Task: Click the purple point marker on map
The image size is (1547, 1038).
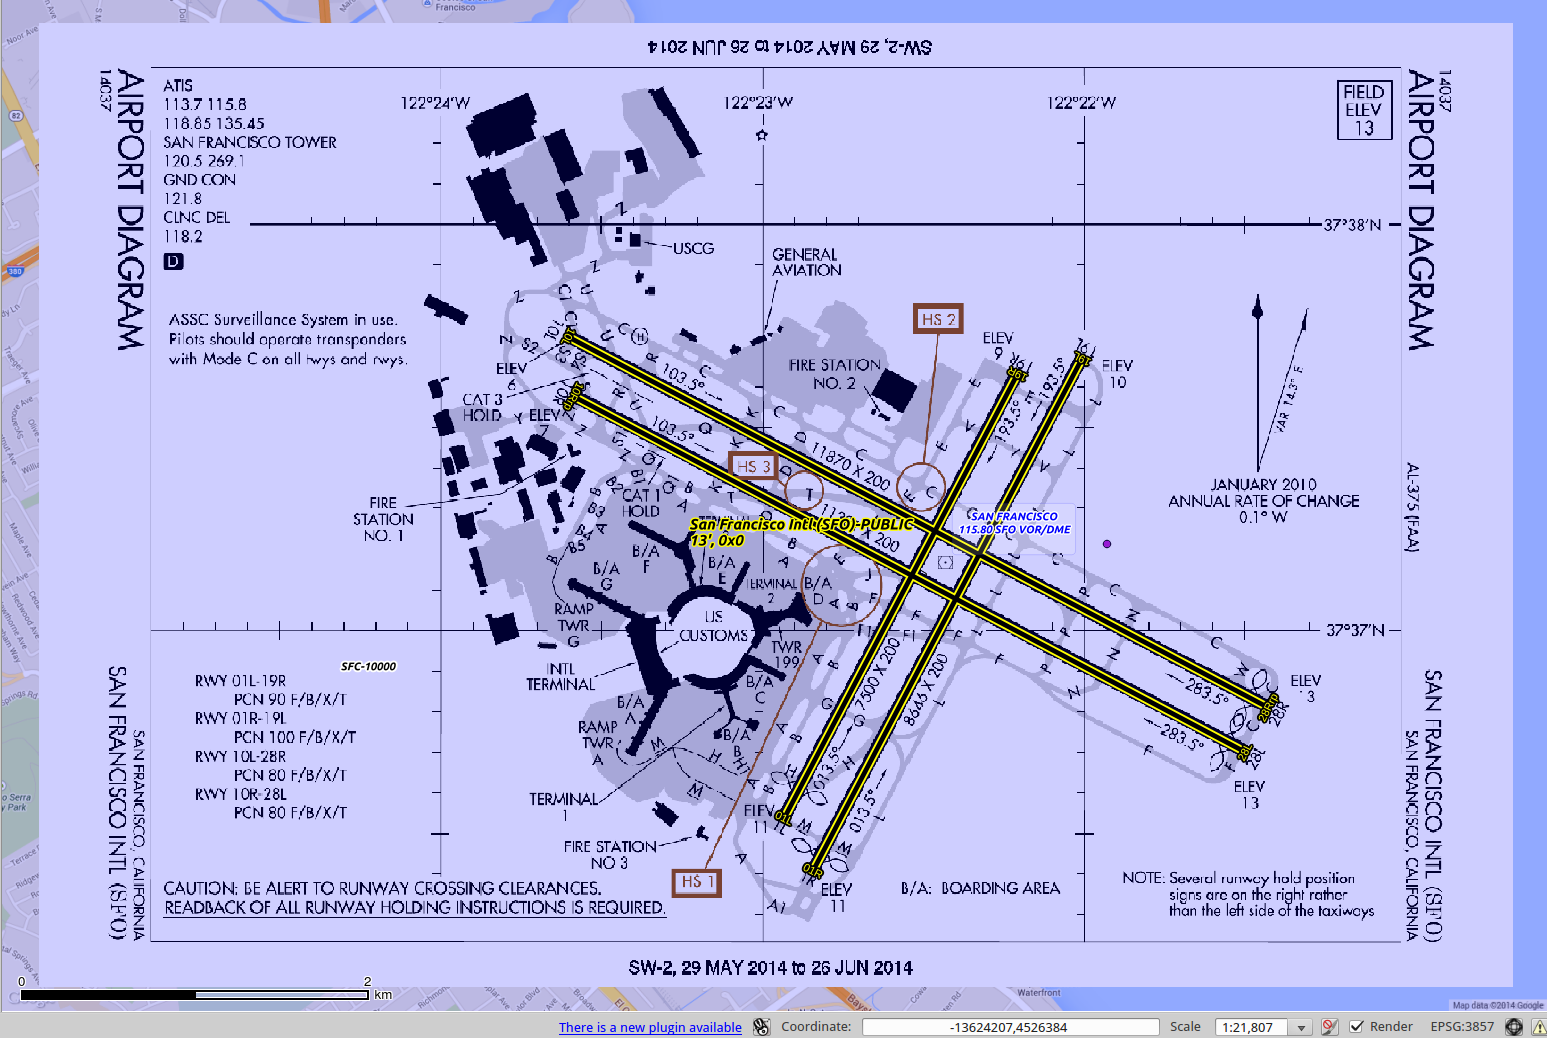Action: [1107, 544]
